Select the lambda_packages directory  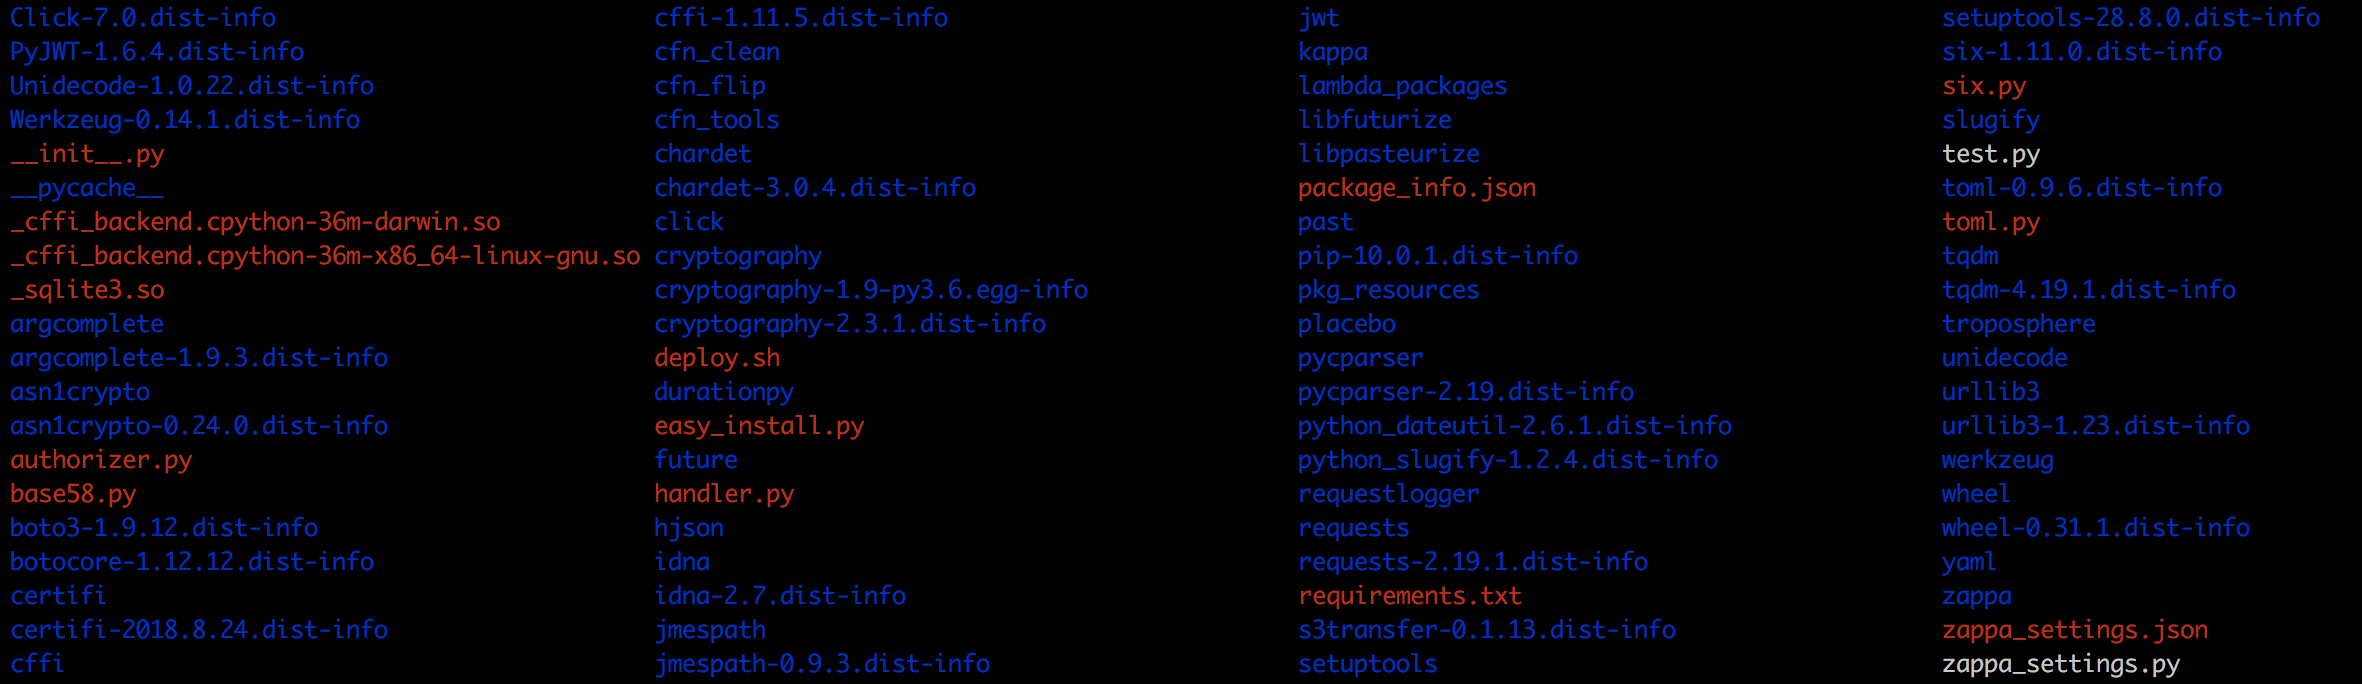click(1402, 86)
